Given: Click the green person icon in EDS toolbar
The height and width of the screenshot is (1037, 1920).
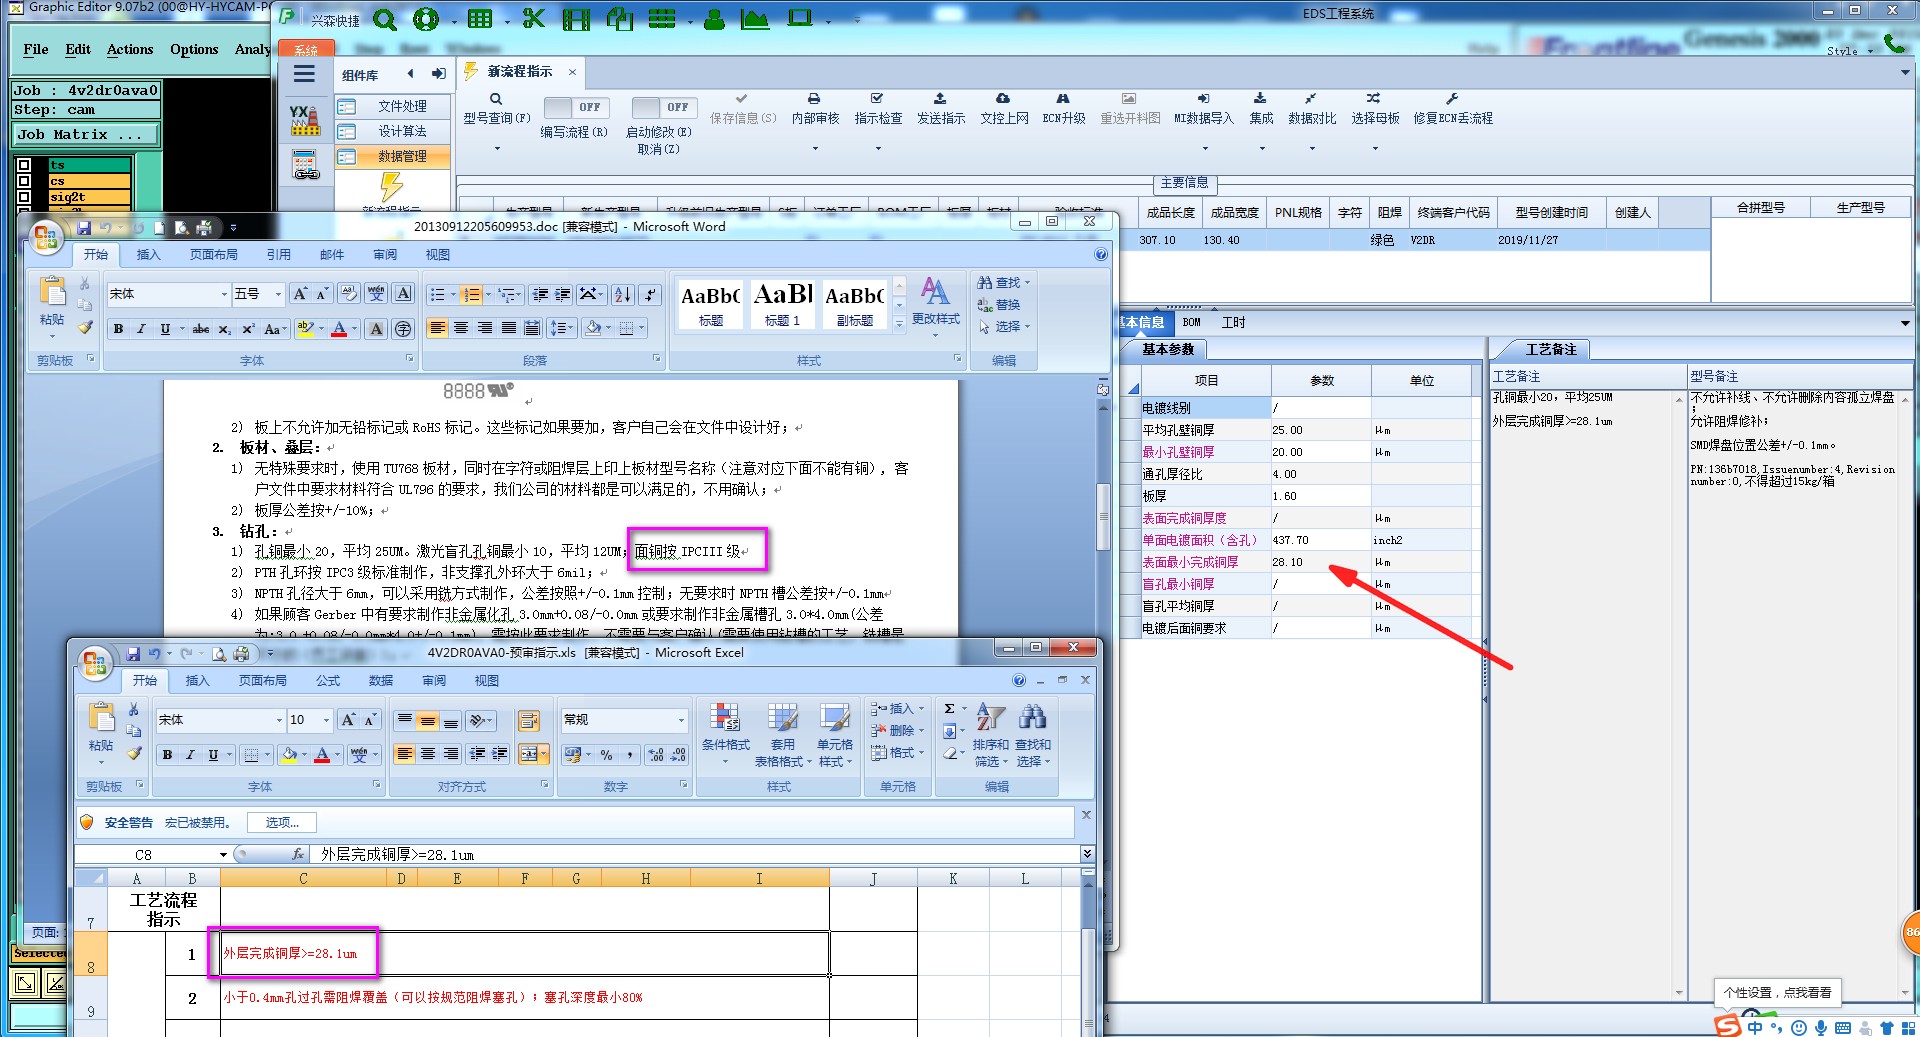Looking at the screenshot, I should pyautogui.click(x=714, y=19).
